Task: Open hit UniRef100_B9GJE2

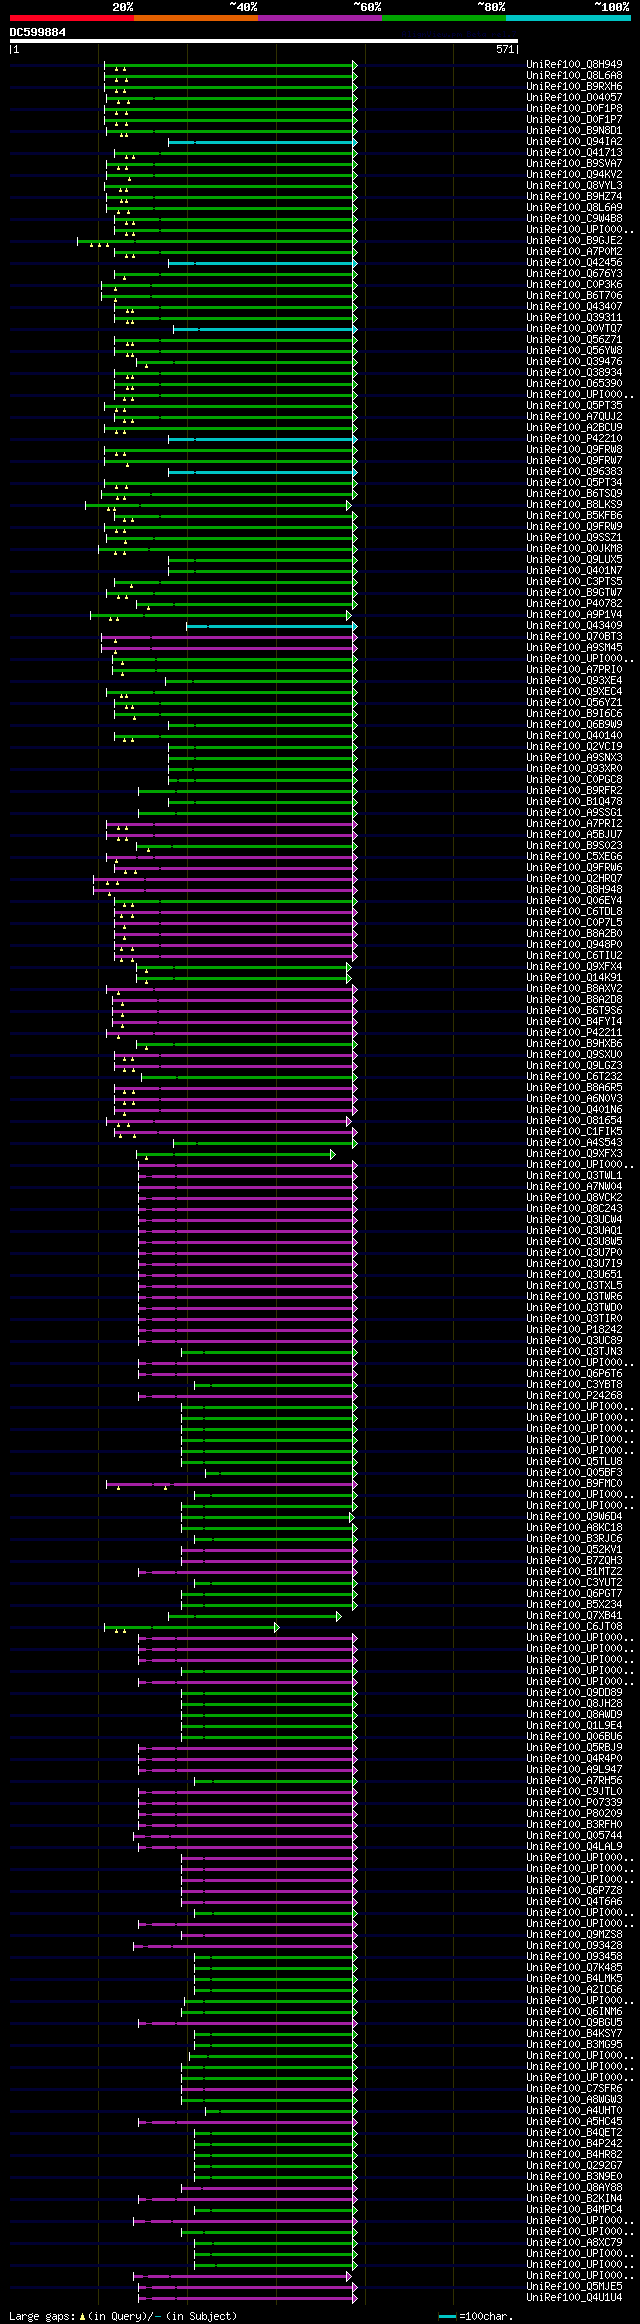Action: point(574,241)
